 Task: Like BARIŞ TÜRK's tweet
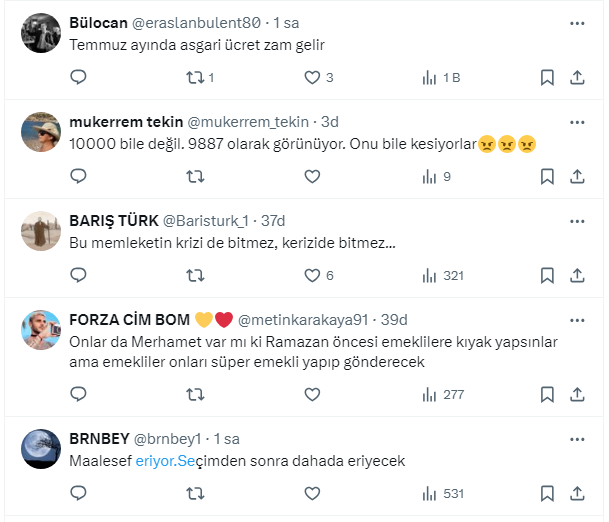312,276
